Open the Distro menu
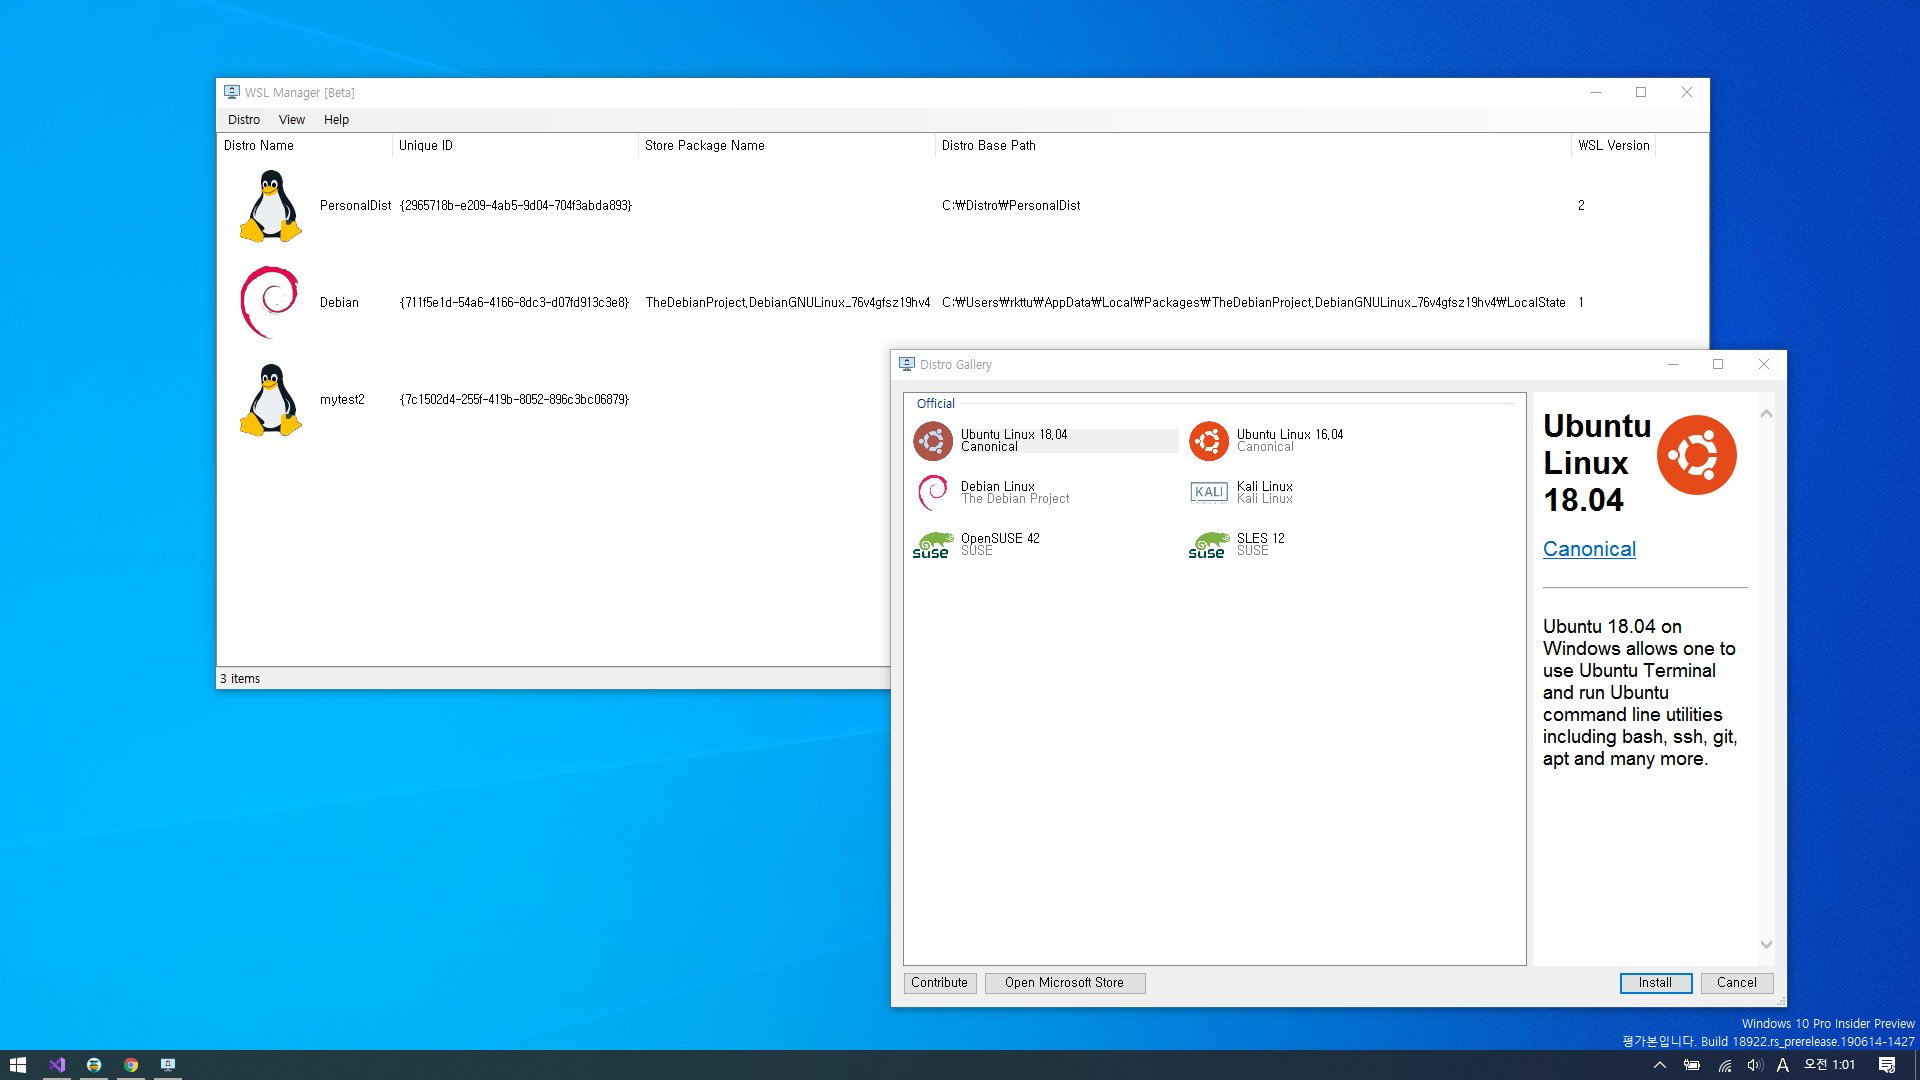The width and height of the screenshot is (1920, 1080). point(243,119)
